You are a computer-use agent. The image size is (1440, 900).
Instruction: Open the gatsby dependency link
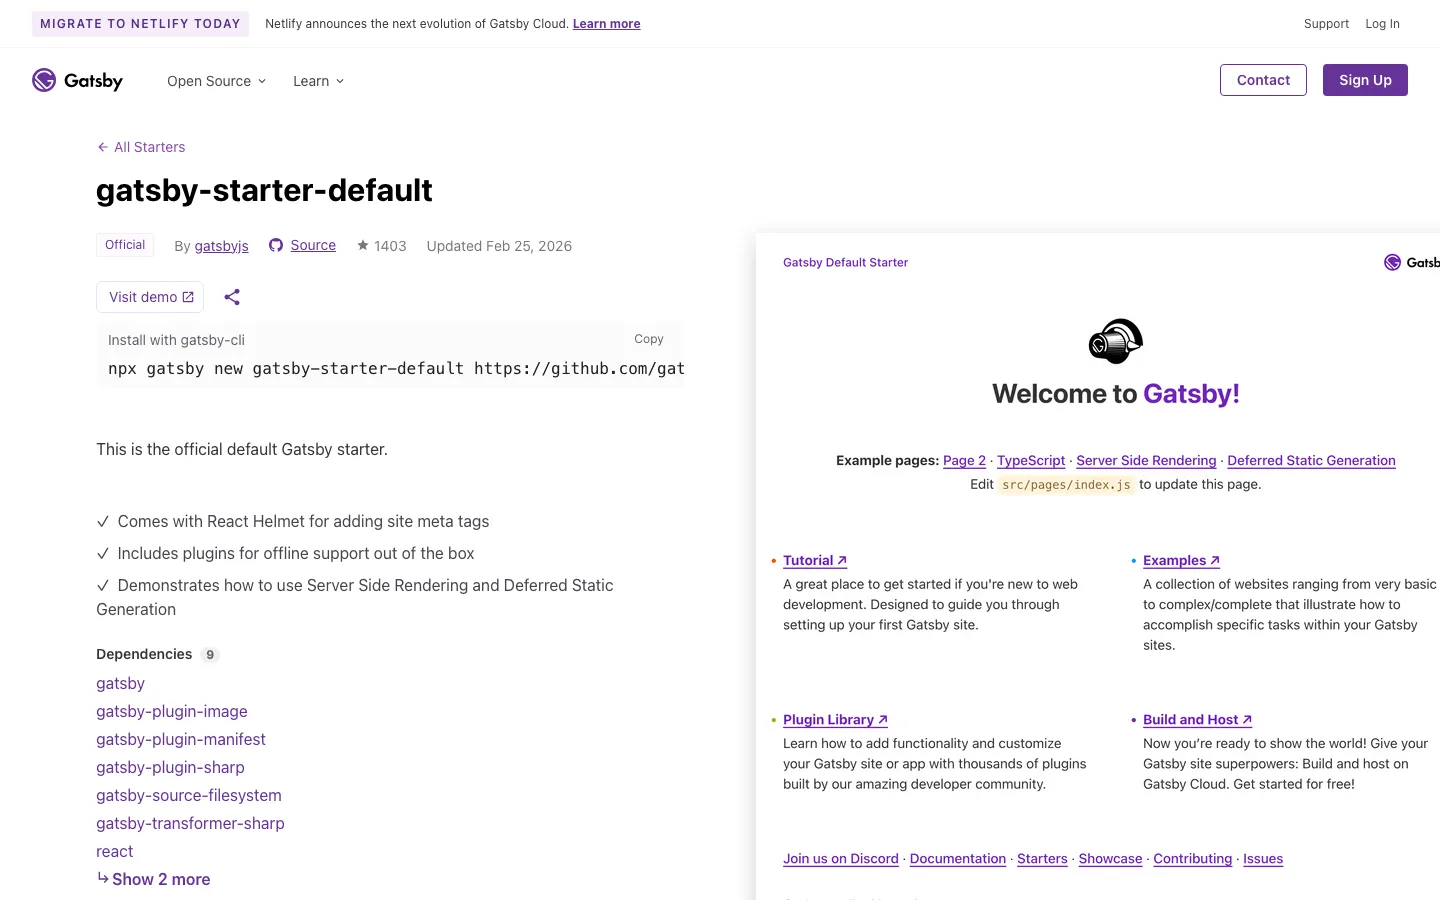click(120, 683)
